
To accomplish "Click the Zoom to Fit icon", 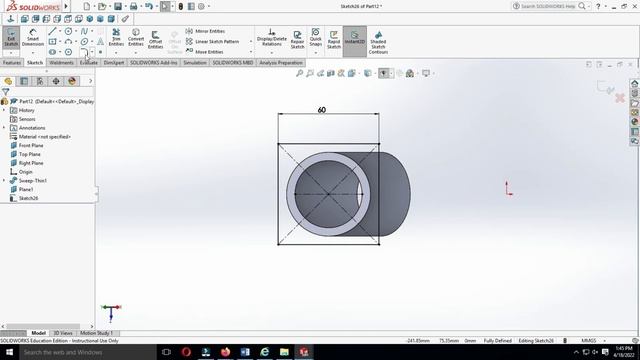I will (x=299, y=73).
